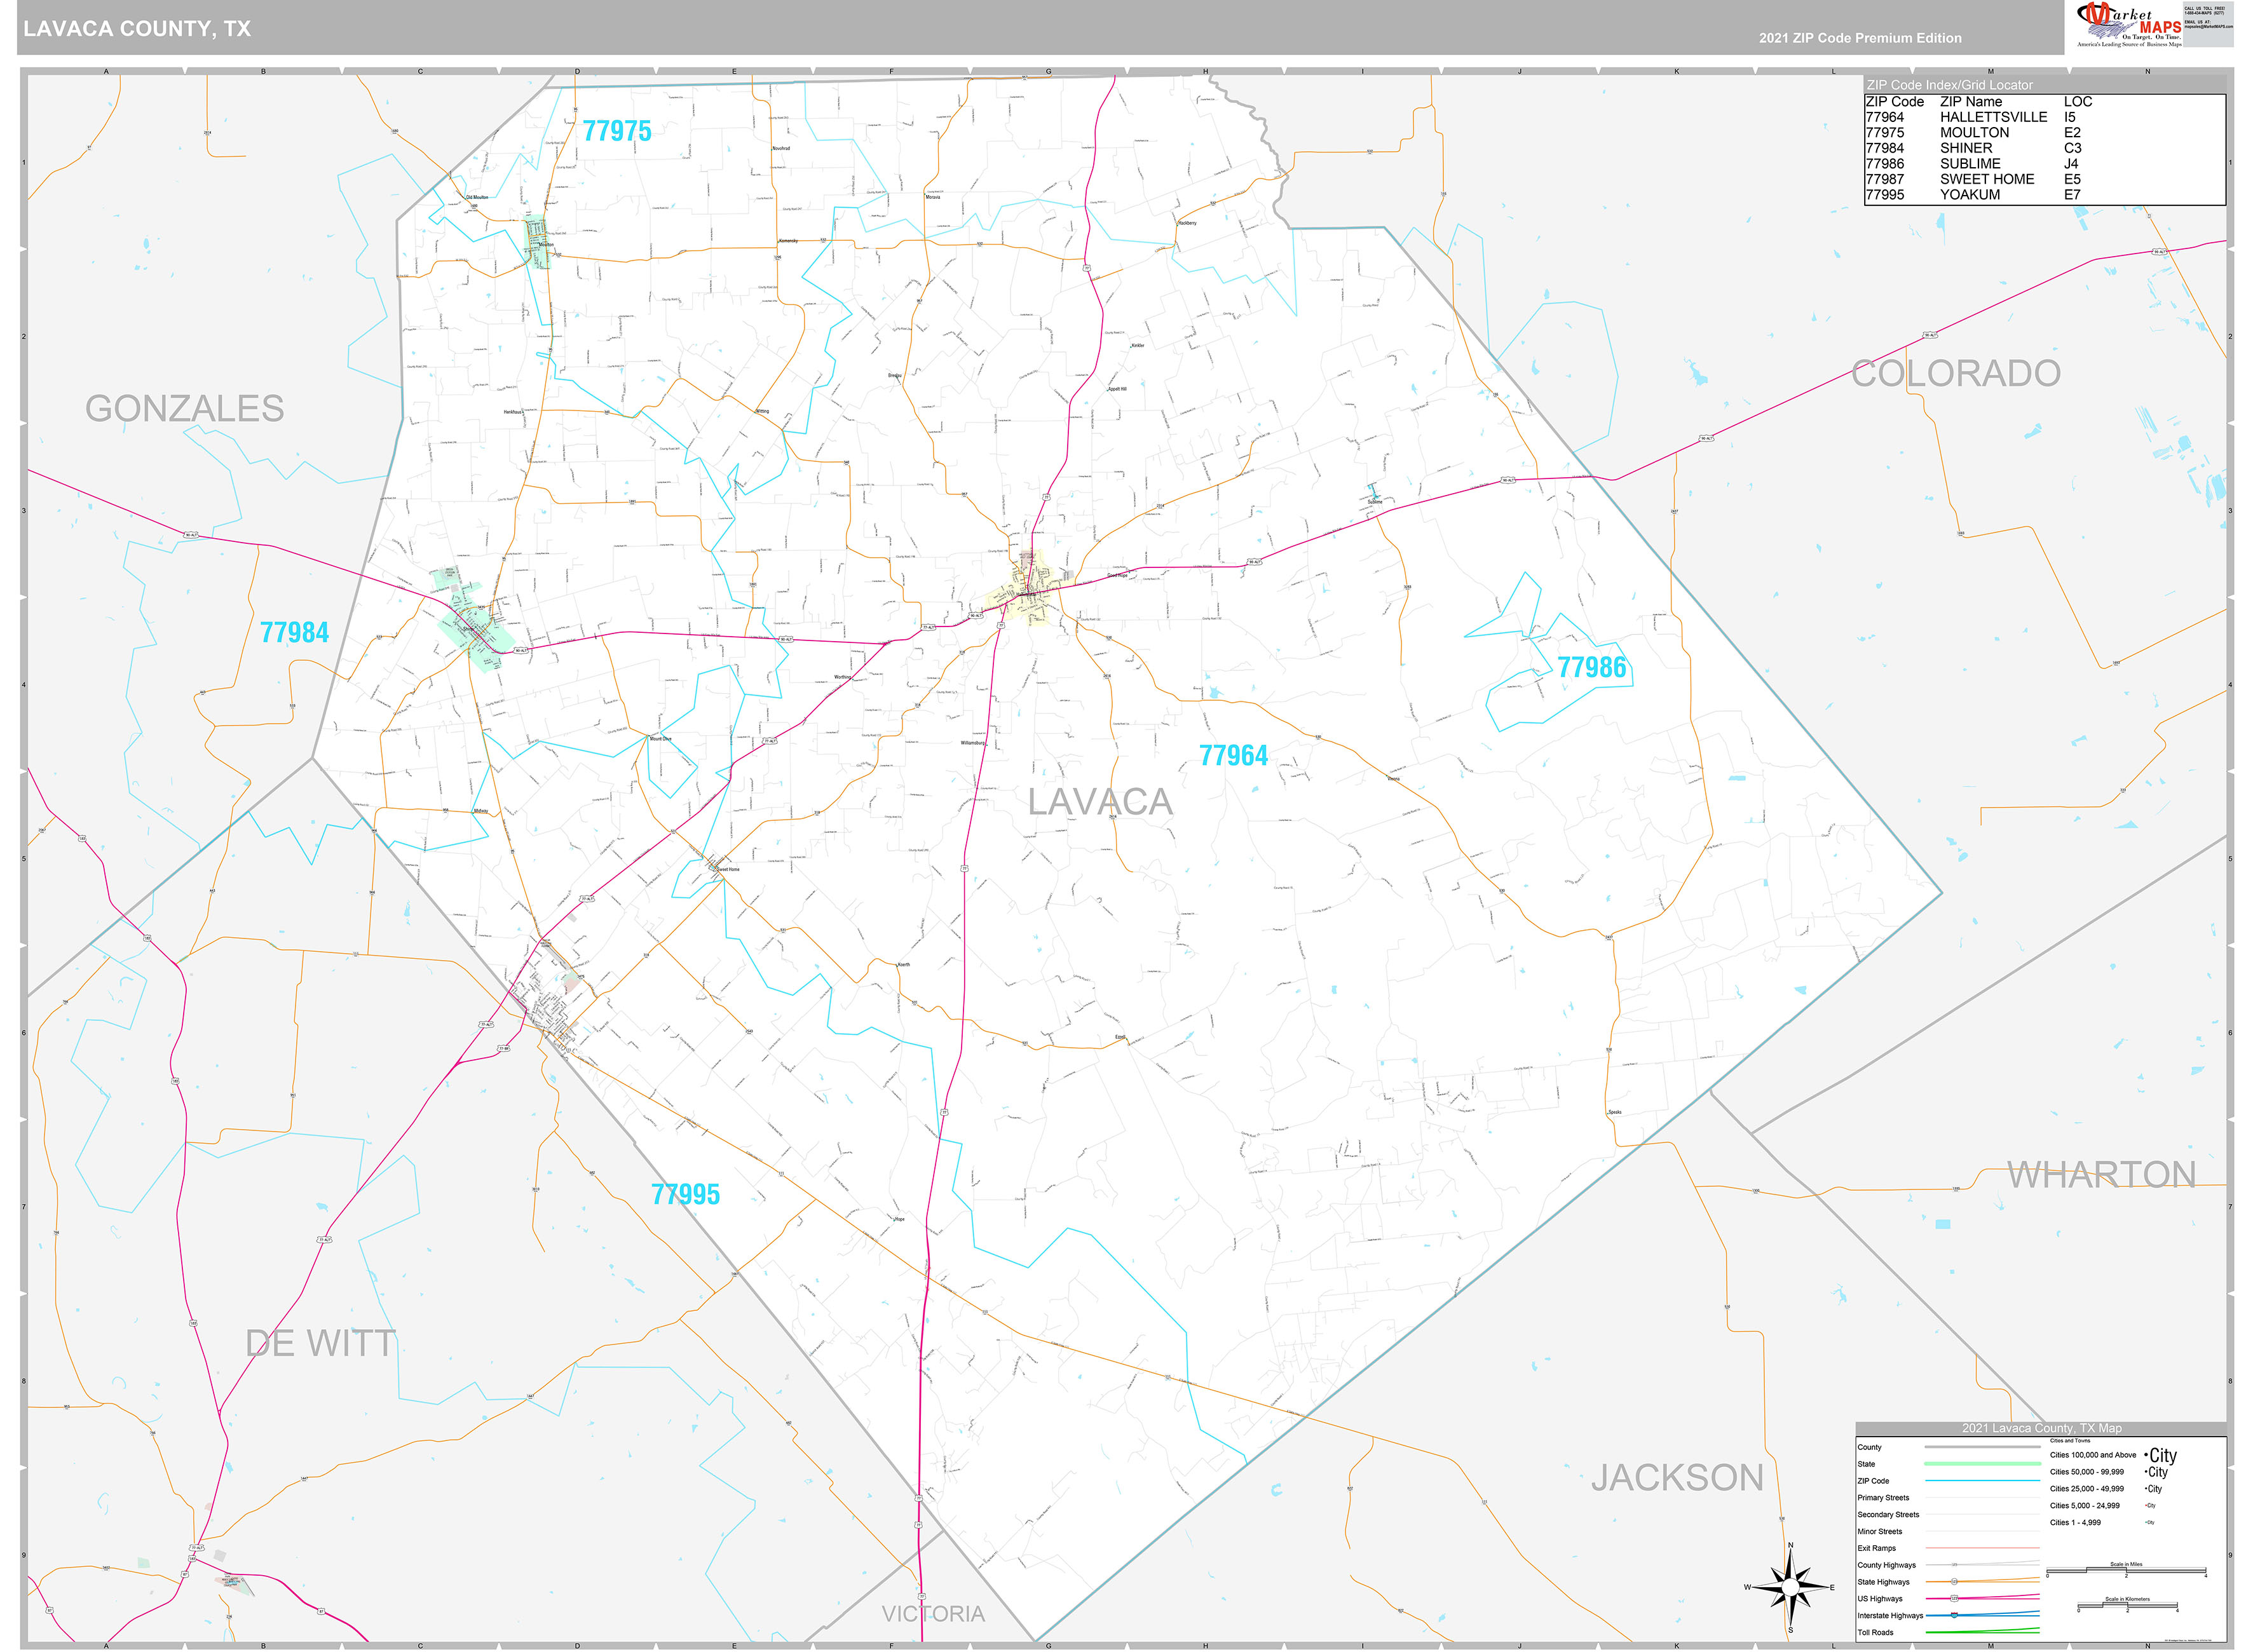Click the ZIP Code Index/Grid Locator header

click(1949, 85)
